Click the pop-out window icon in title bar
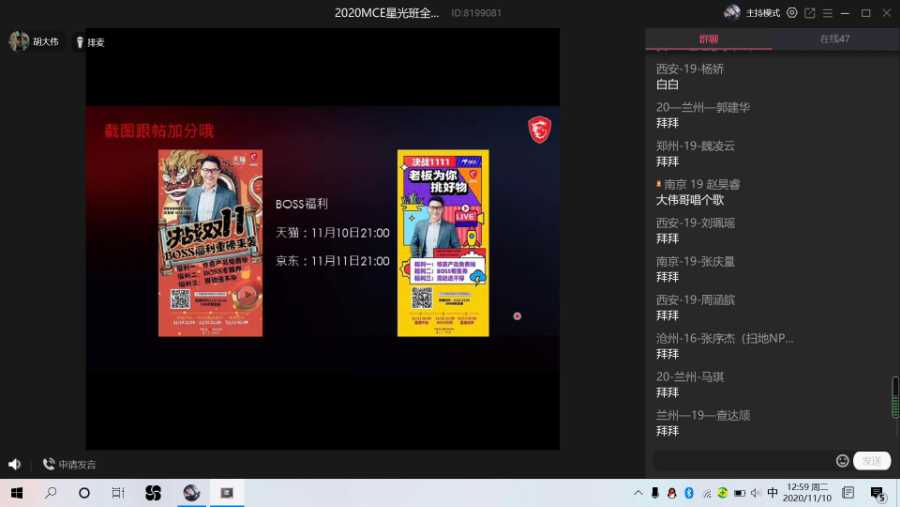Screen dimensions: 900x507 tap(809, 13)
